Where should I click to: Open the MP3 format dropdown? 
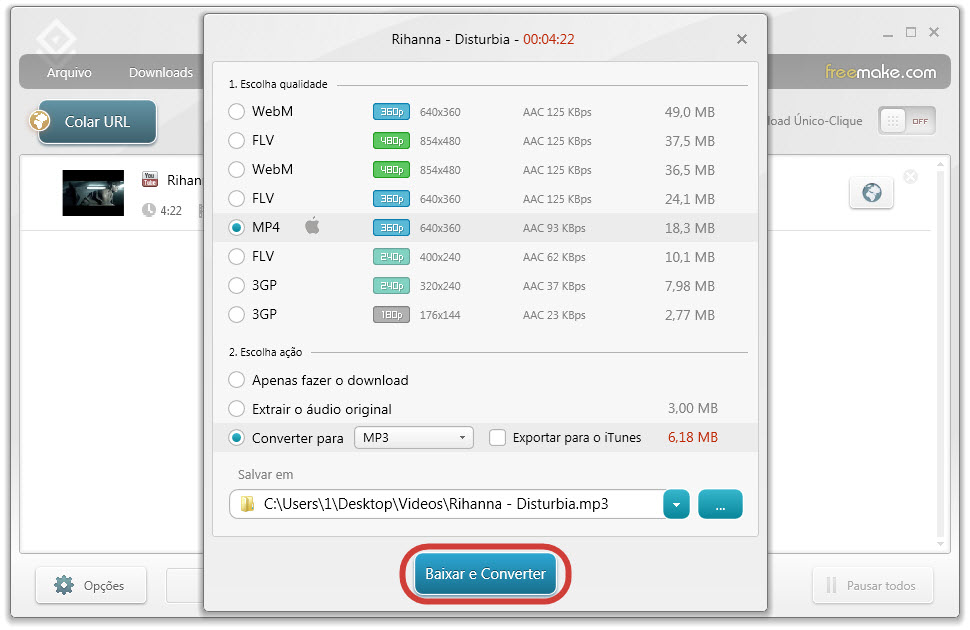tap(414, 438)
